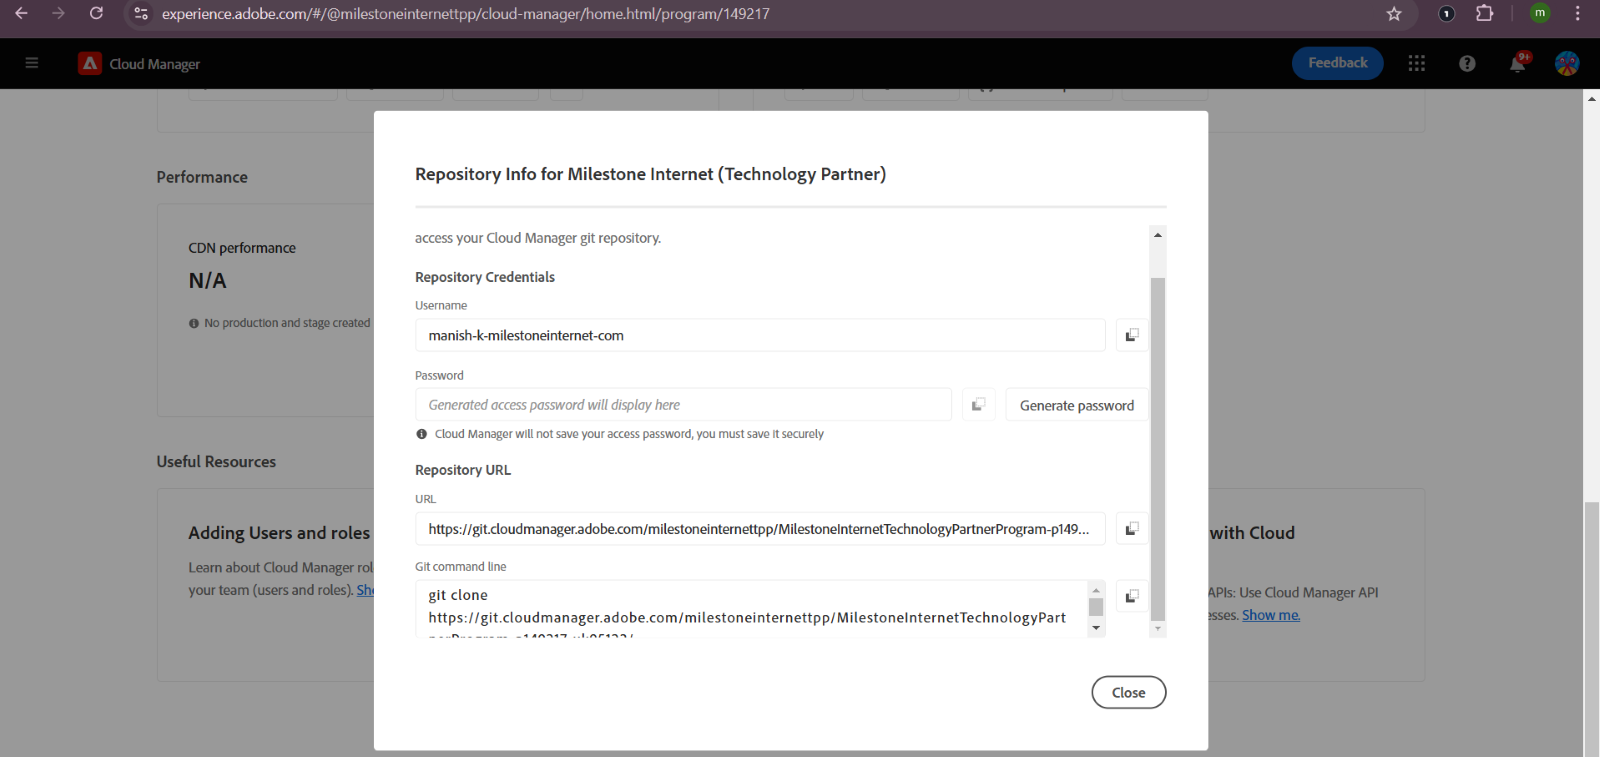The height and width of the screenshot is (757, 1600).
Task: Click the browser forward arrow
Action: coord(58,14)
